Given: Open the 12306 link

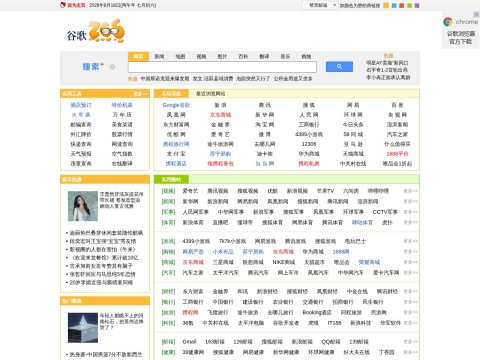Looking at the screenshot, I should [309, 144].
